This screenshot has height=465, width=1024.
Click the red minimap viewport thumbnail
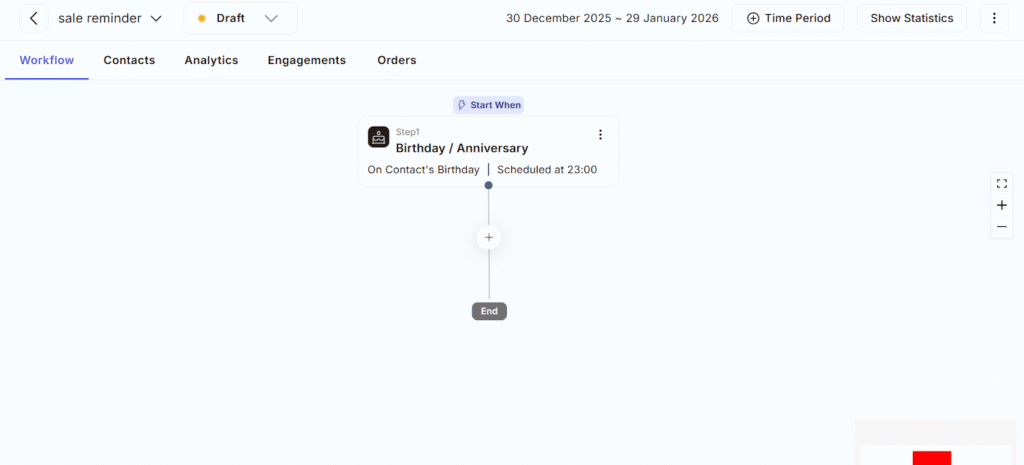coord(931,457)
